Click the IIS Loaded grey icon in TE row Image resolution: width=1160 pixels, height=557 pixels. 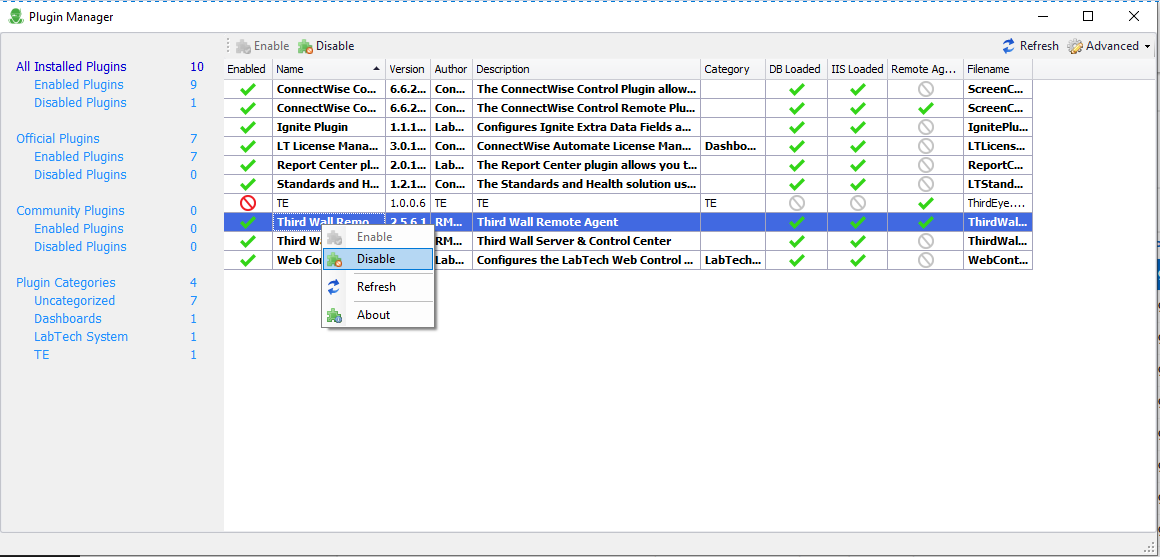[x=857, y=203]
